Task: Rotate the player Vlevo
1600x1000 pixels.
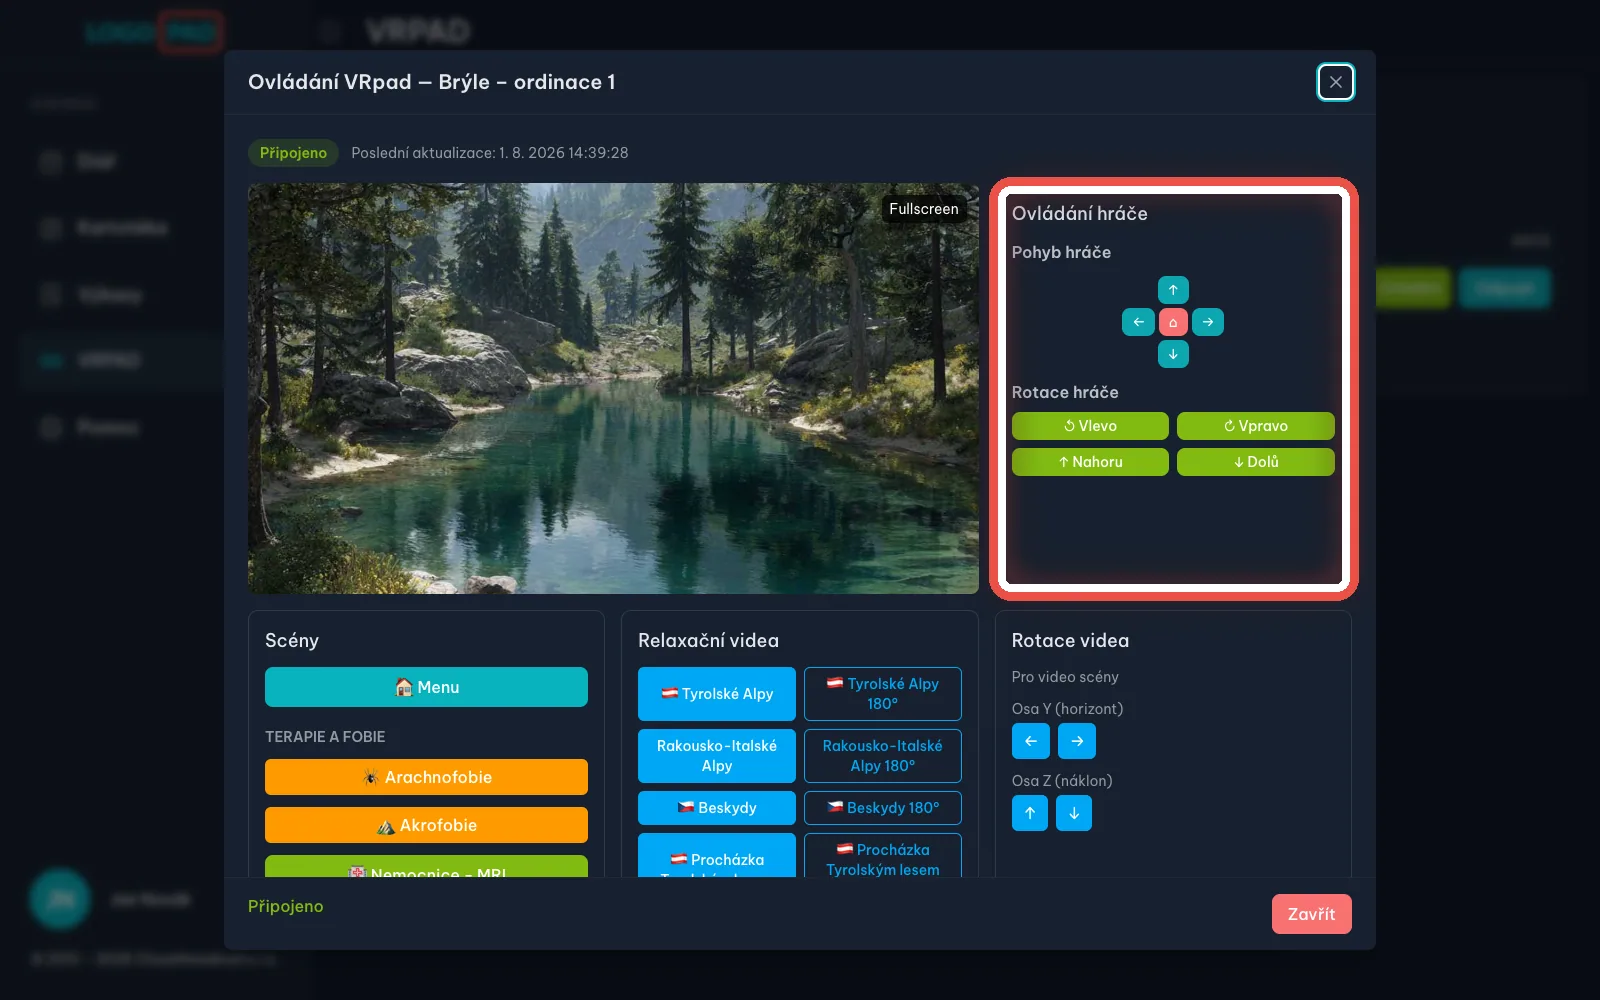Action: click(x=1090, y=426)
